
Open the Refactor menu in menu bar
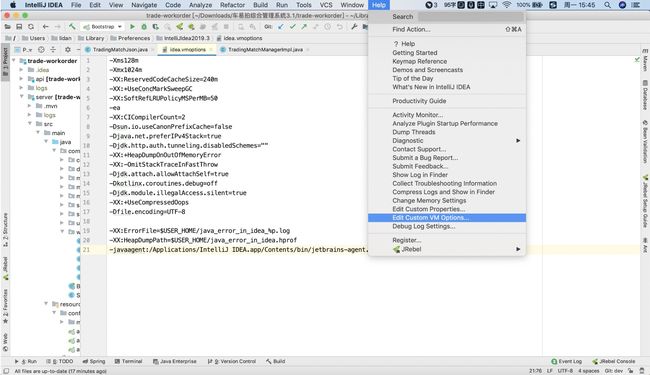pyautogui.click(x=232, y=5)
